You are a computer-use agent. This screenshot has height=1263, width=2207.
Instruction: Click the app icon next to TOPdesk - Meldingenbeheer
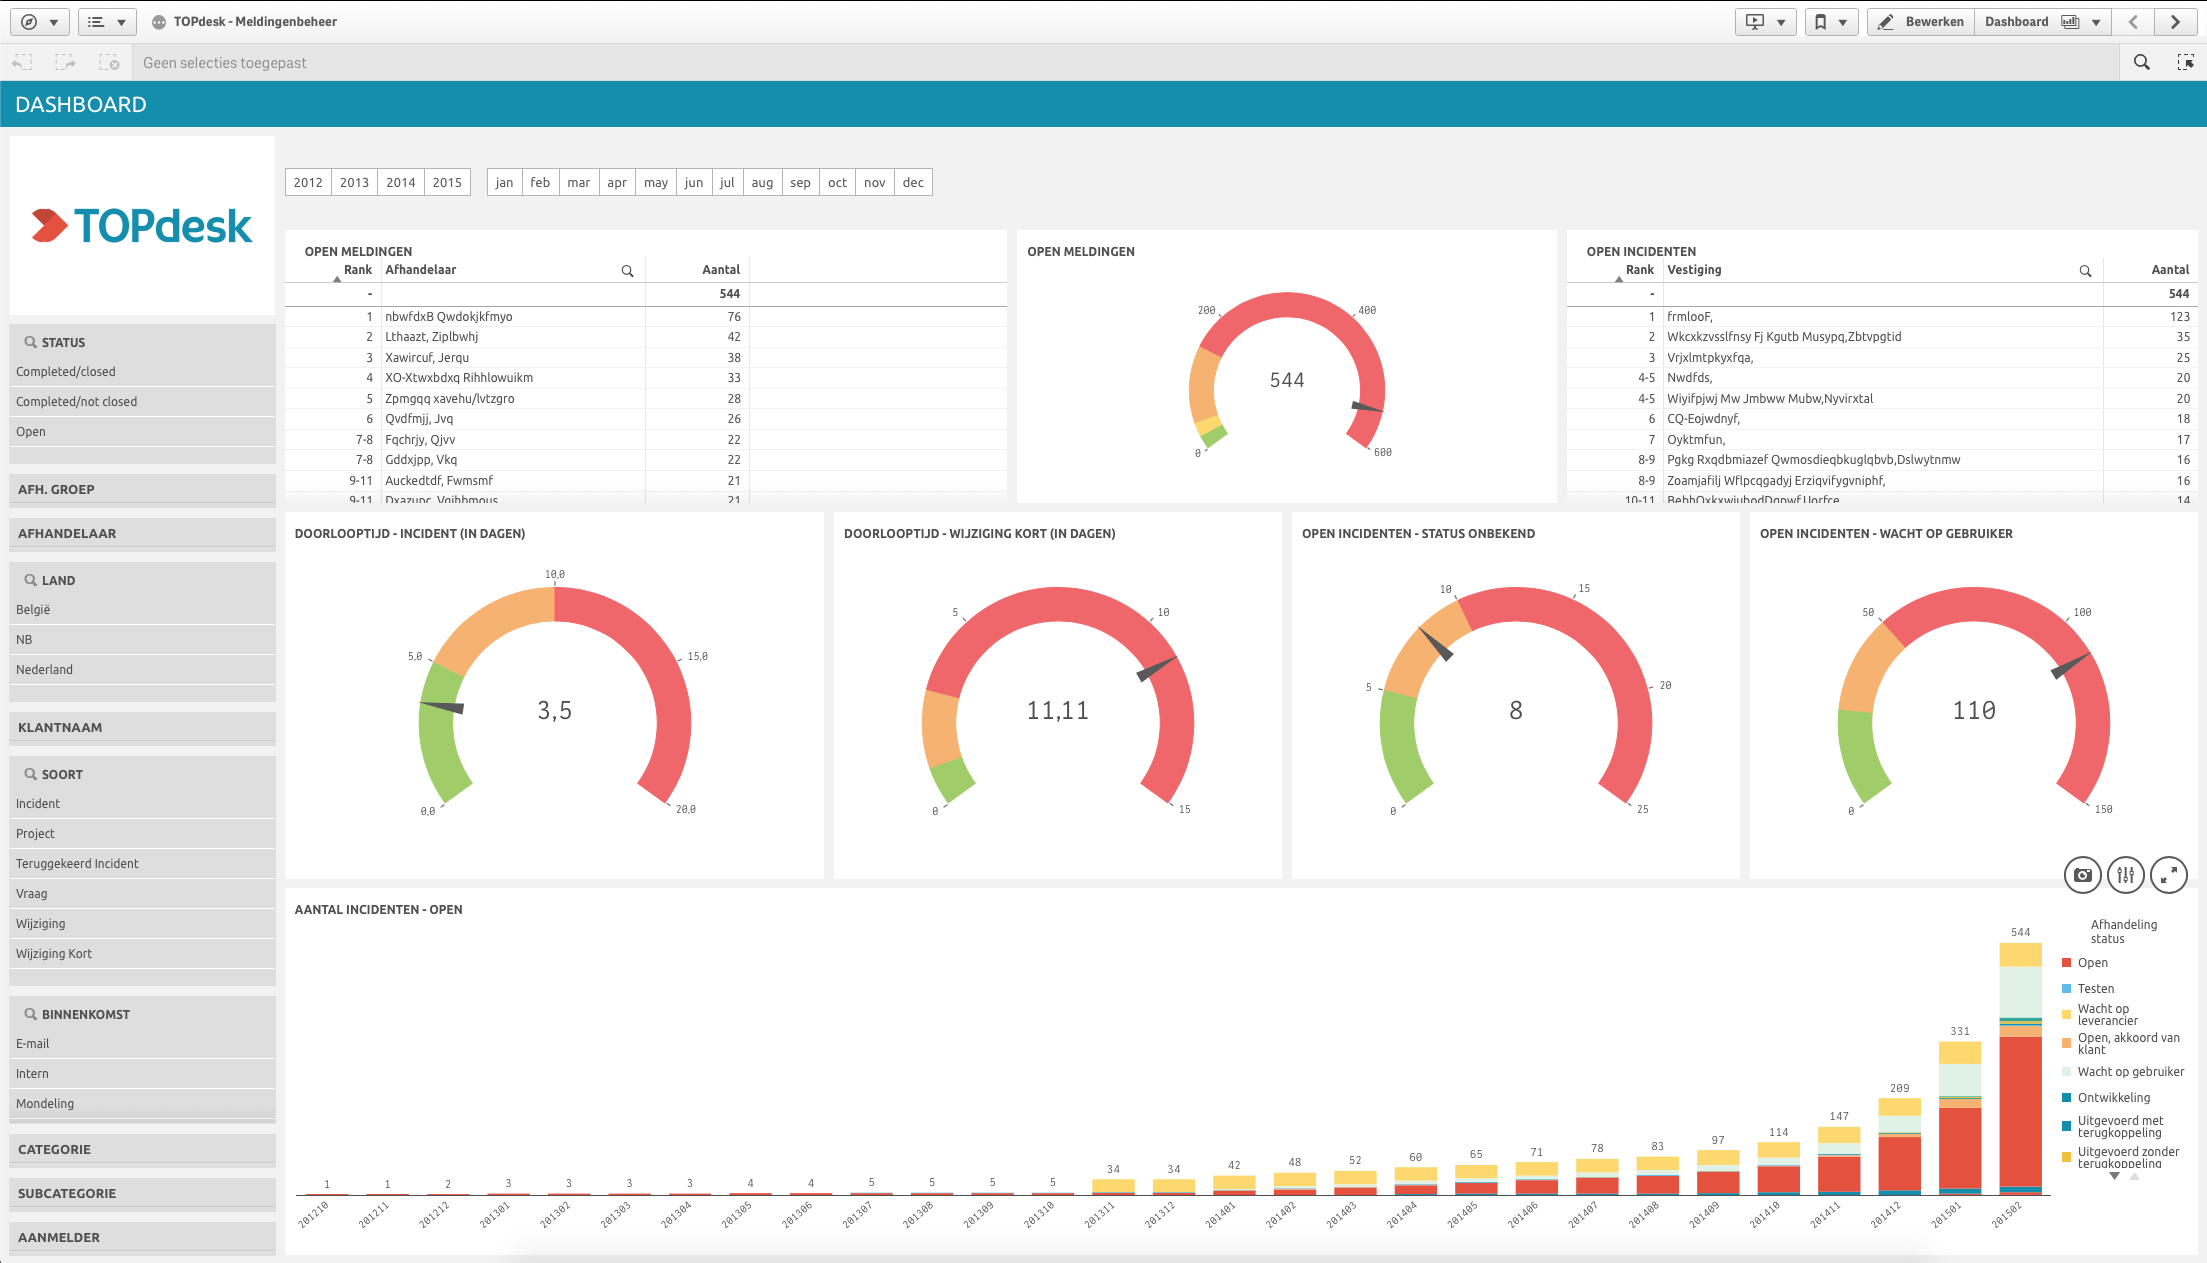pyautogui.click(x=158, y=22)
